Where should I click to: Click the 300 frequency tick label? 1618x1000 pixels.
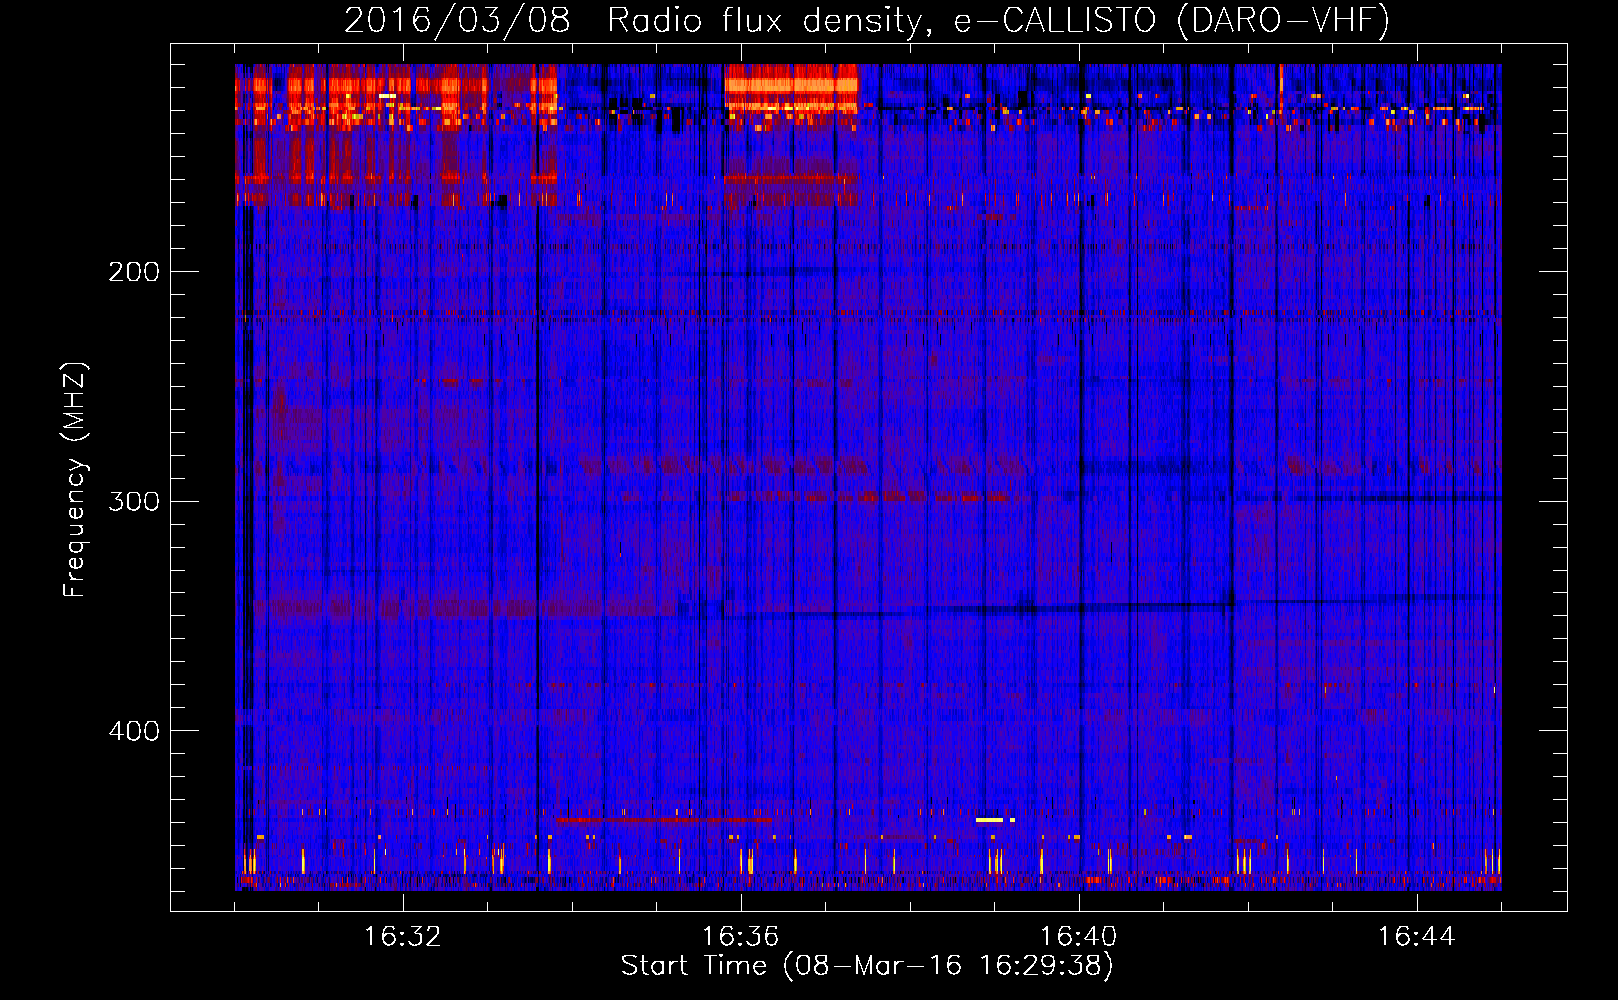(134, 500)
